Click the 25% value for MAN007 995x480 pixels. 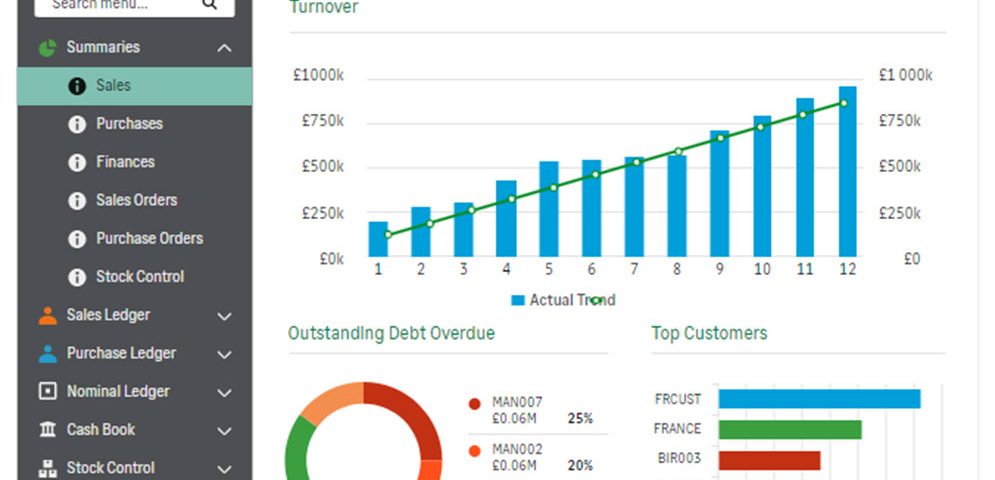tap(580, 418)
